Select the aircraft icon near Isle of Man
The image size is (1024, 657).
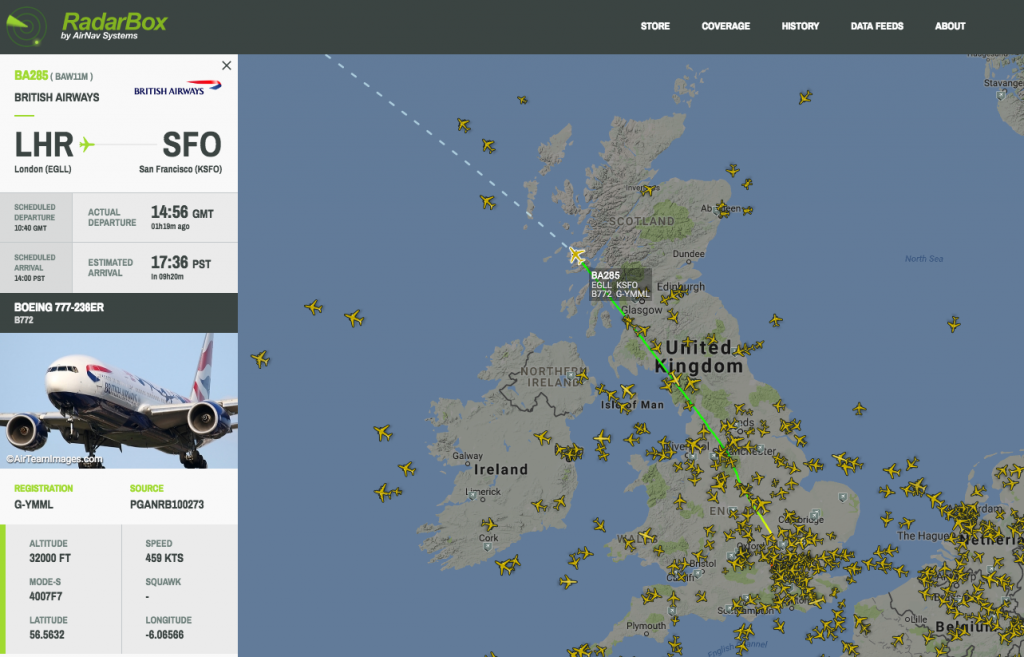pyautogui.click(x=627, y=391)
